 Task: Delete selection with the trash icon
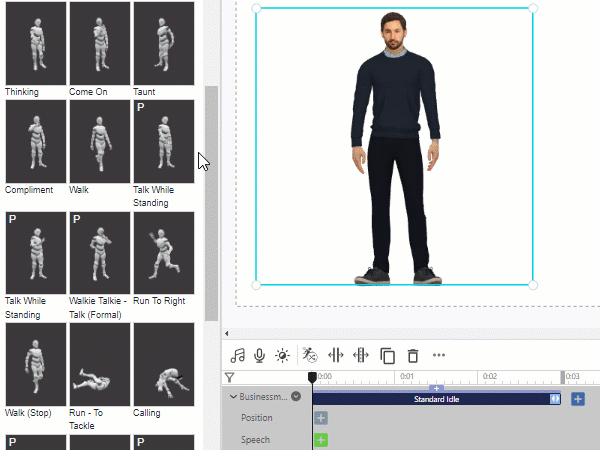coord(413,355)
